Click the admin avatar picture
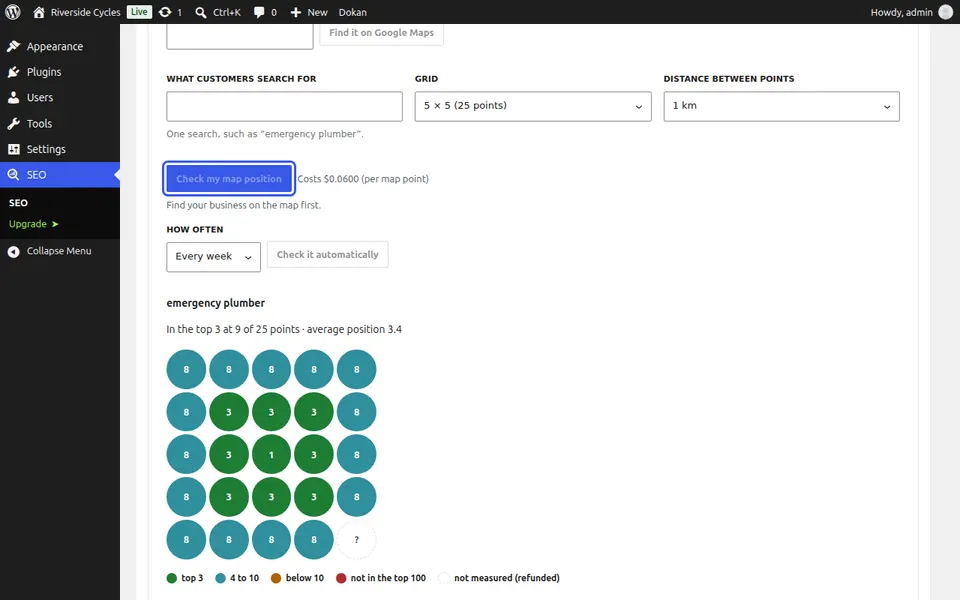The height and width of the screenshot is (600, 960). [x=945, y=12]
